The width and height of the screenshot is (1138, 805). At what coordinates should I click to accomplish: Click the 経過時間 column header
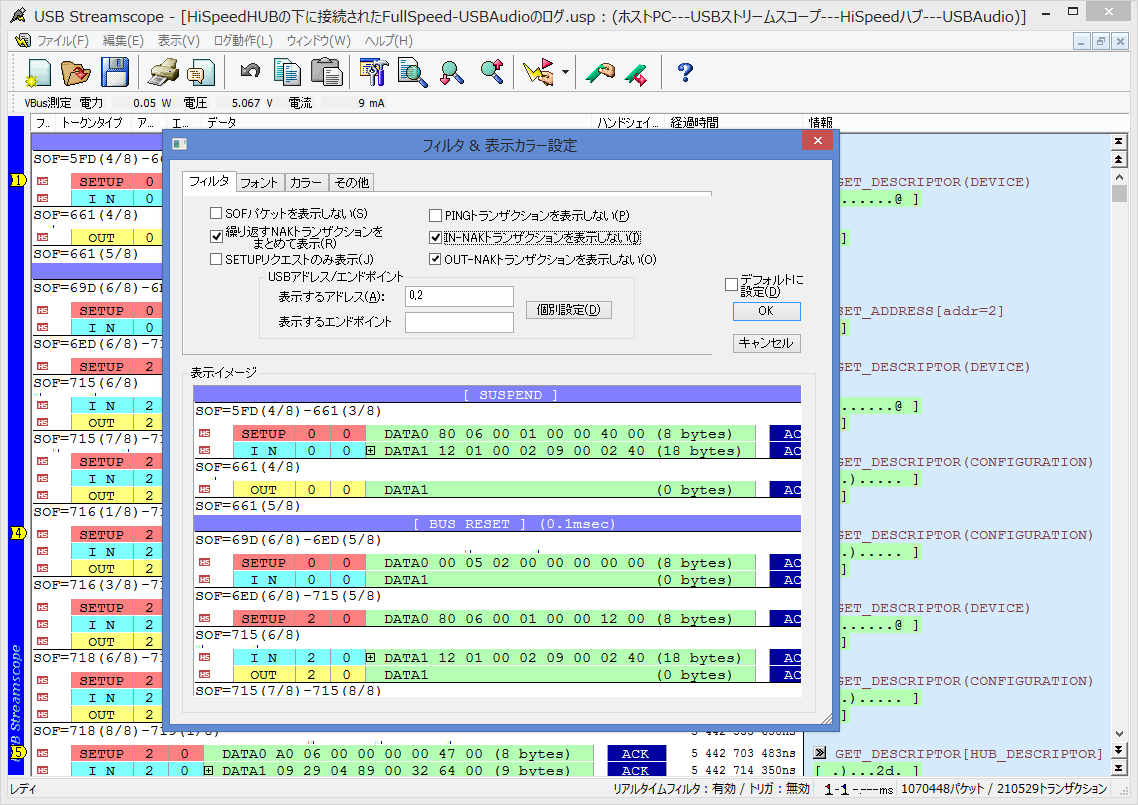[x=735, y=123]
